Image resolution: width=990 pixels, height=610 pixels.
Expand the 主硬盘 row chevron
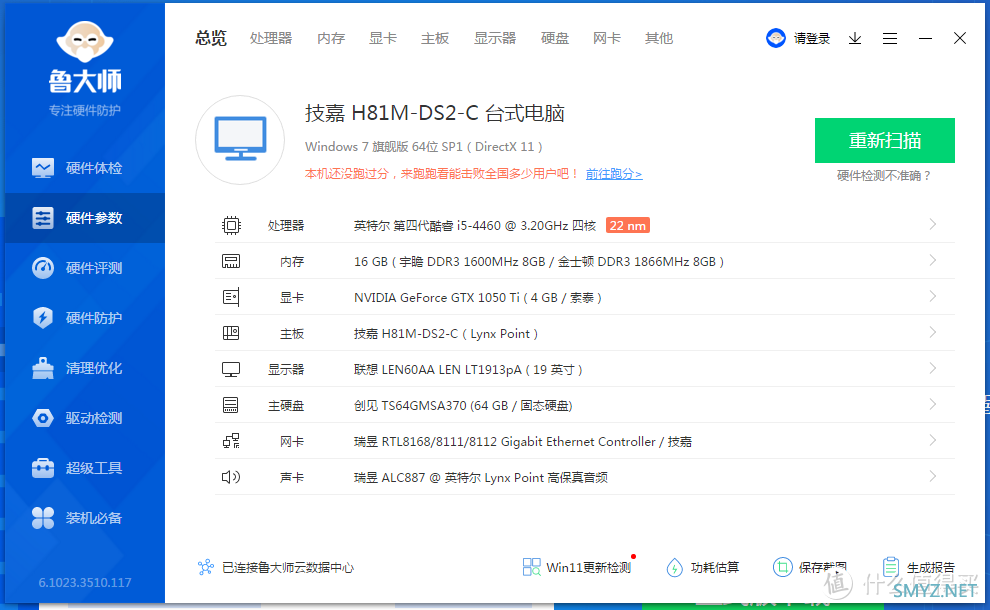(x=933, y=404)
